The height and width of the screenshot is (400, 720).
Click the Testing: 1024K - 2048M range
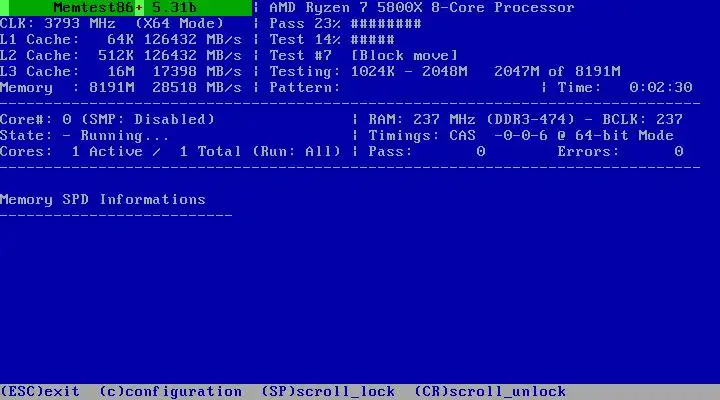[368, 72]
